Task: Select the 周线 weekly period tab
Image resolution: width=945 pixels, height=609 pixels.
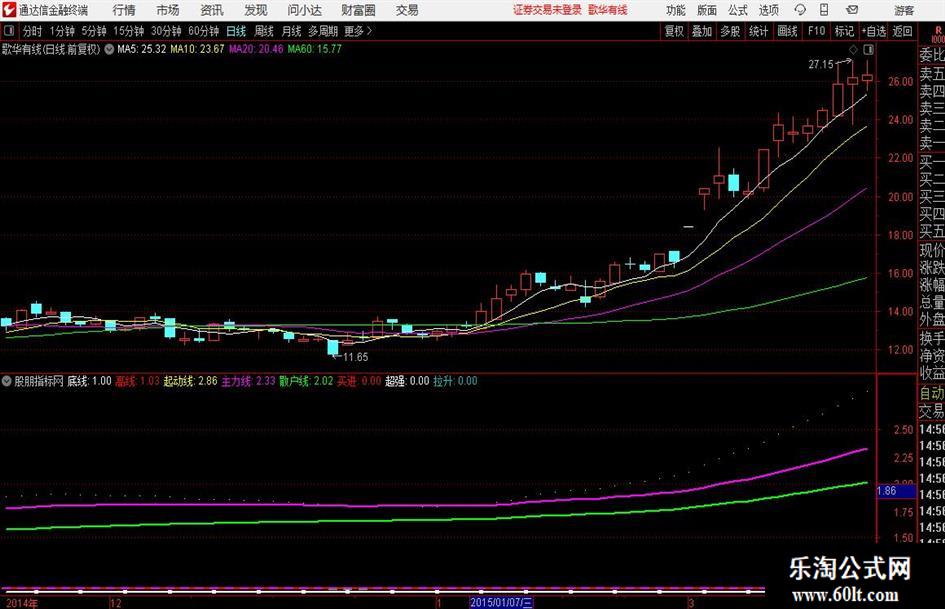Action: coord(264,31)
